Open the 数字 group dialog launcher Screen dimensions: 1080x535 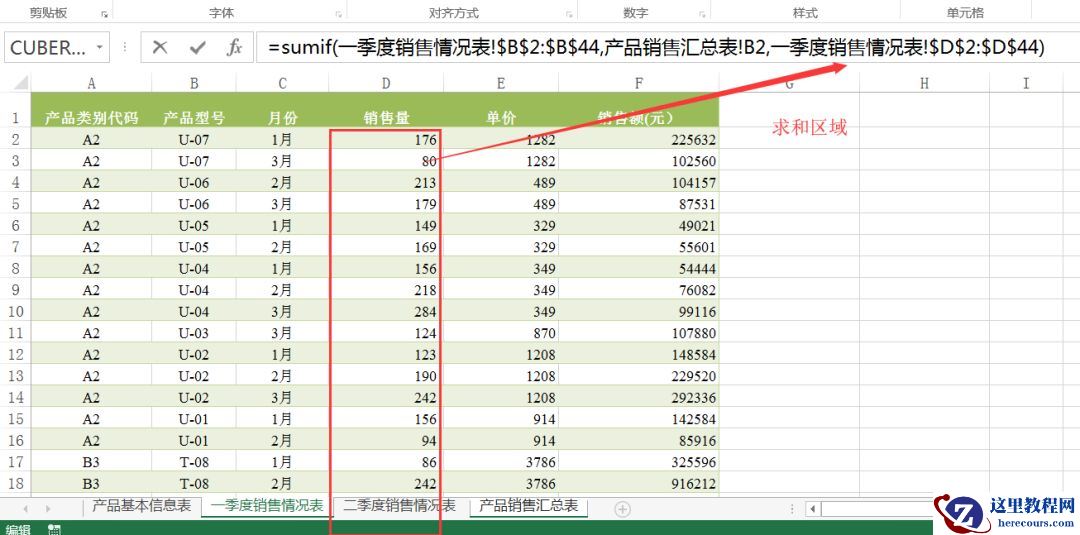pos(703,14)
